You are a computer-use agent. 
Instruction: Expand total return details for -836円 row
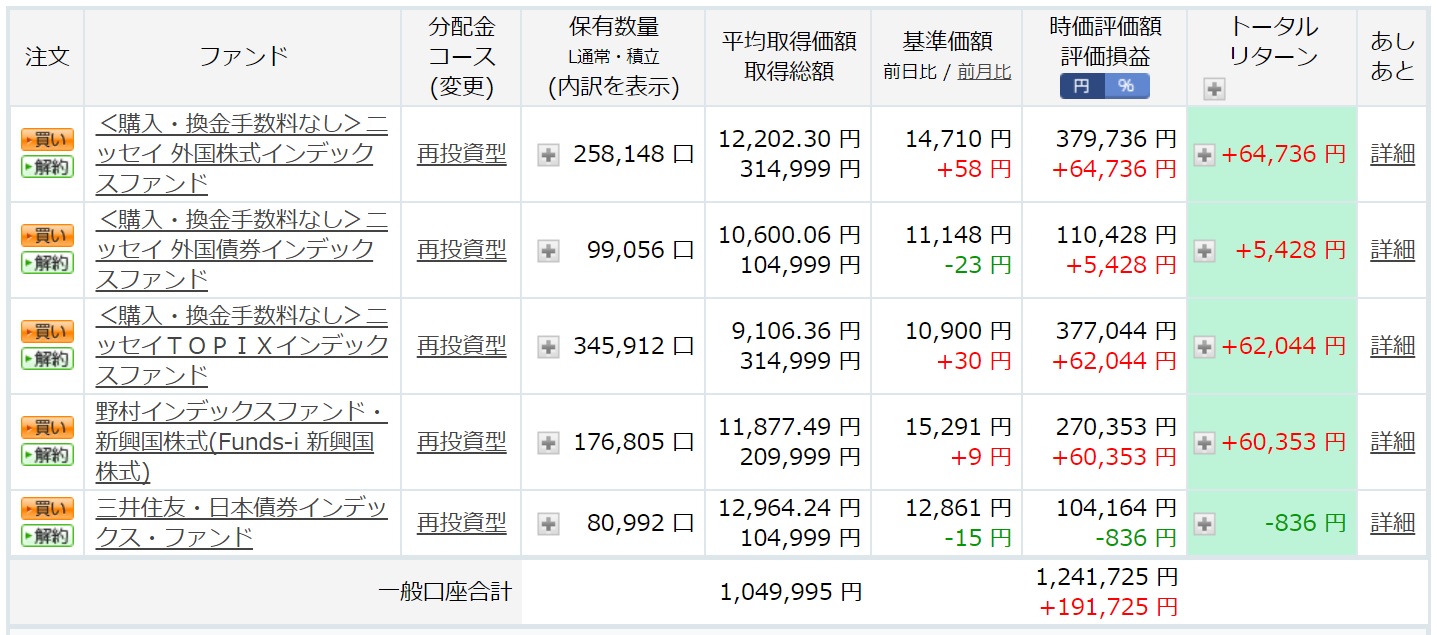point(1205,523)
